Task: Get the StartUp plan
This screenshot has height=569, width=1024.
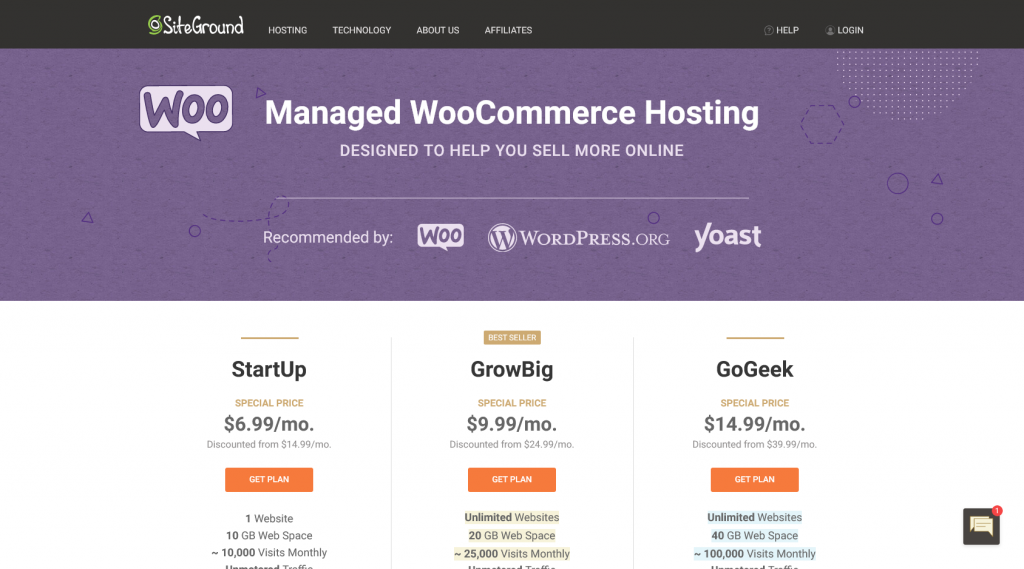Action: [x=269, y=480]
